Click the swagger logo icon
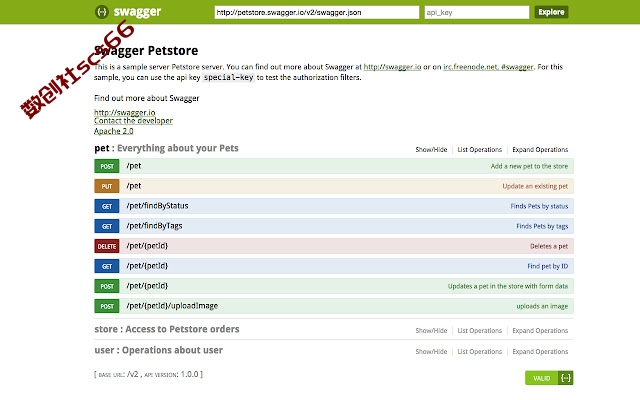The height and width of the screenshot is (400, 640). click(x=102, y=12)
